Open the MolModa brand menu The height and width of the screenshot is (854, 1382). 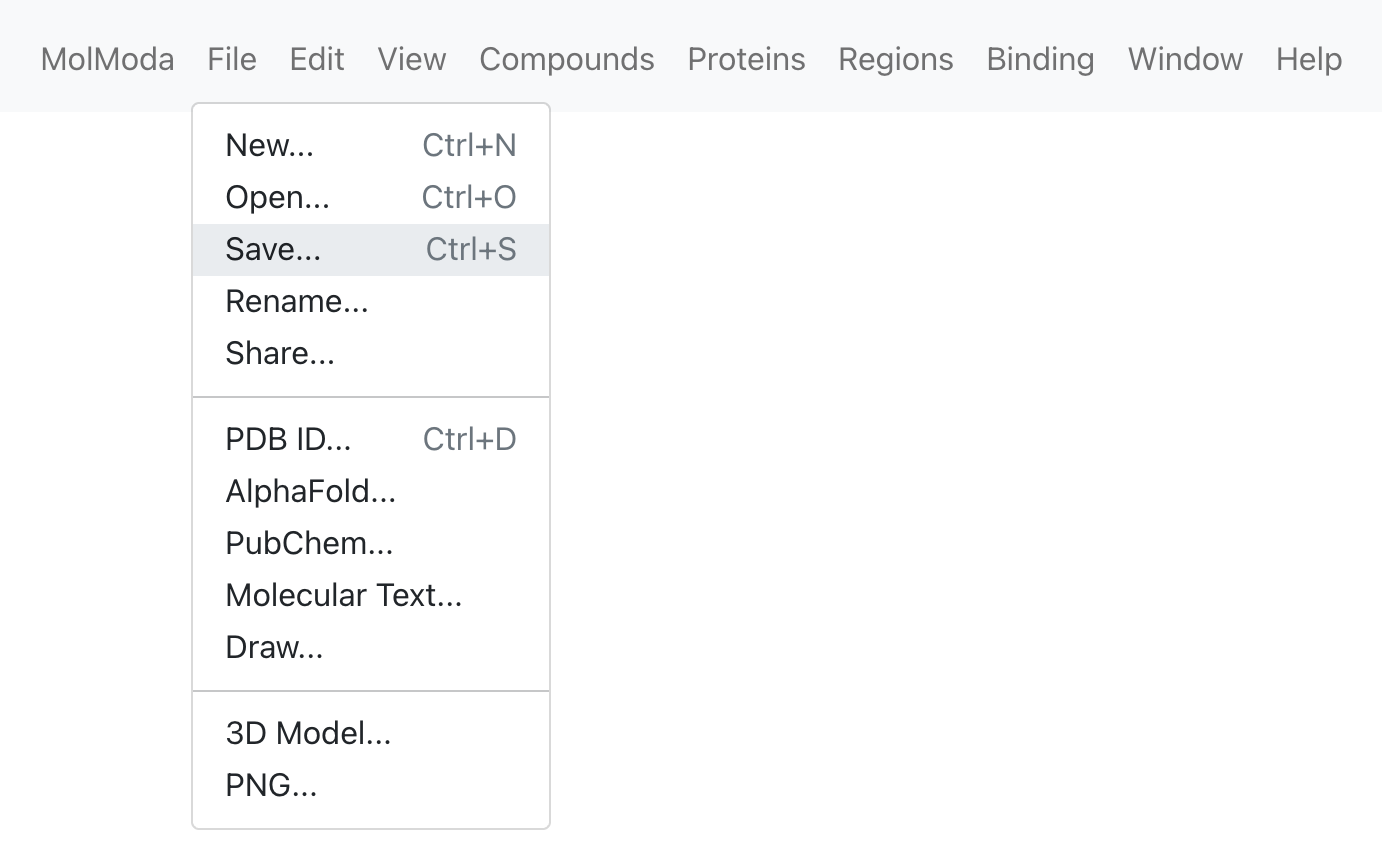click(107, 59)
